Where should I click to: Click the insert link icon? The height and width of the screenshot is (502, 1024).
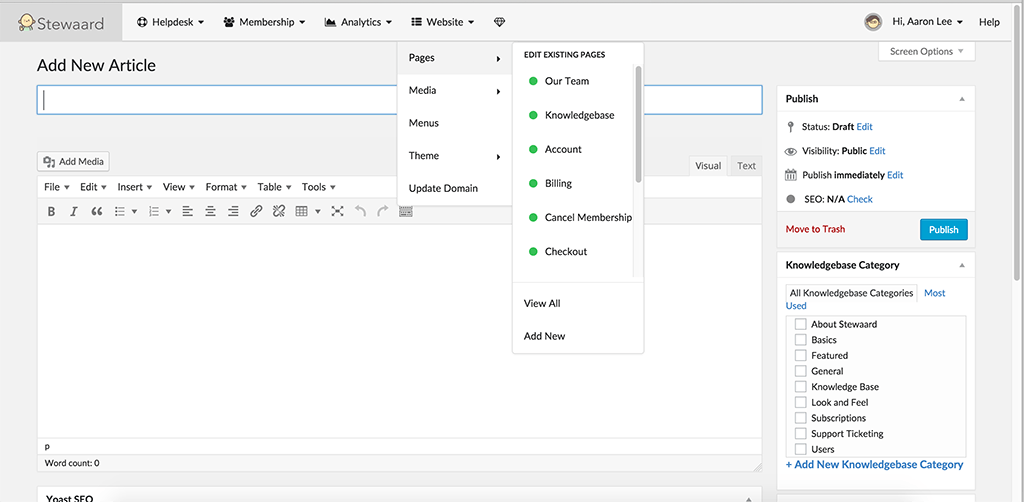click(256, 211)
